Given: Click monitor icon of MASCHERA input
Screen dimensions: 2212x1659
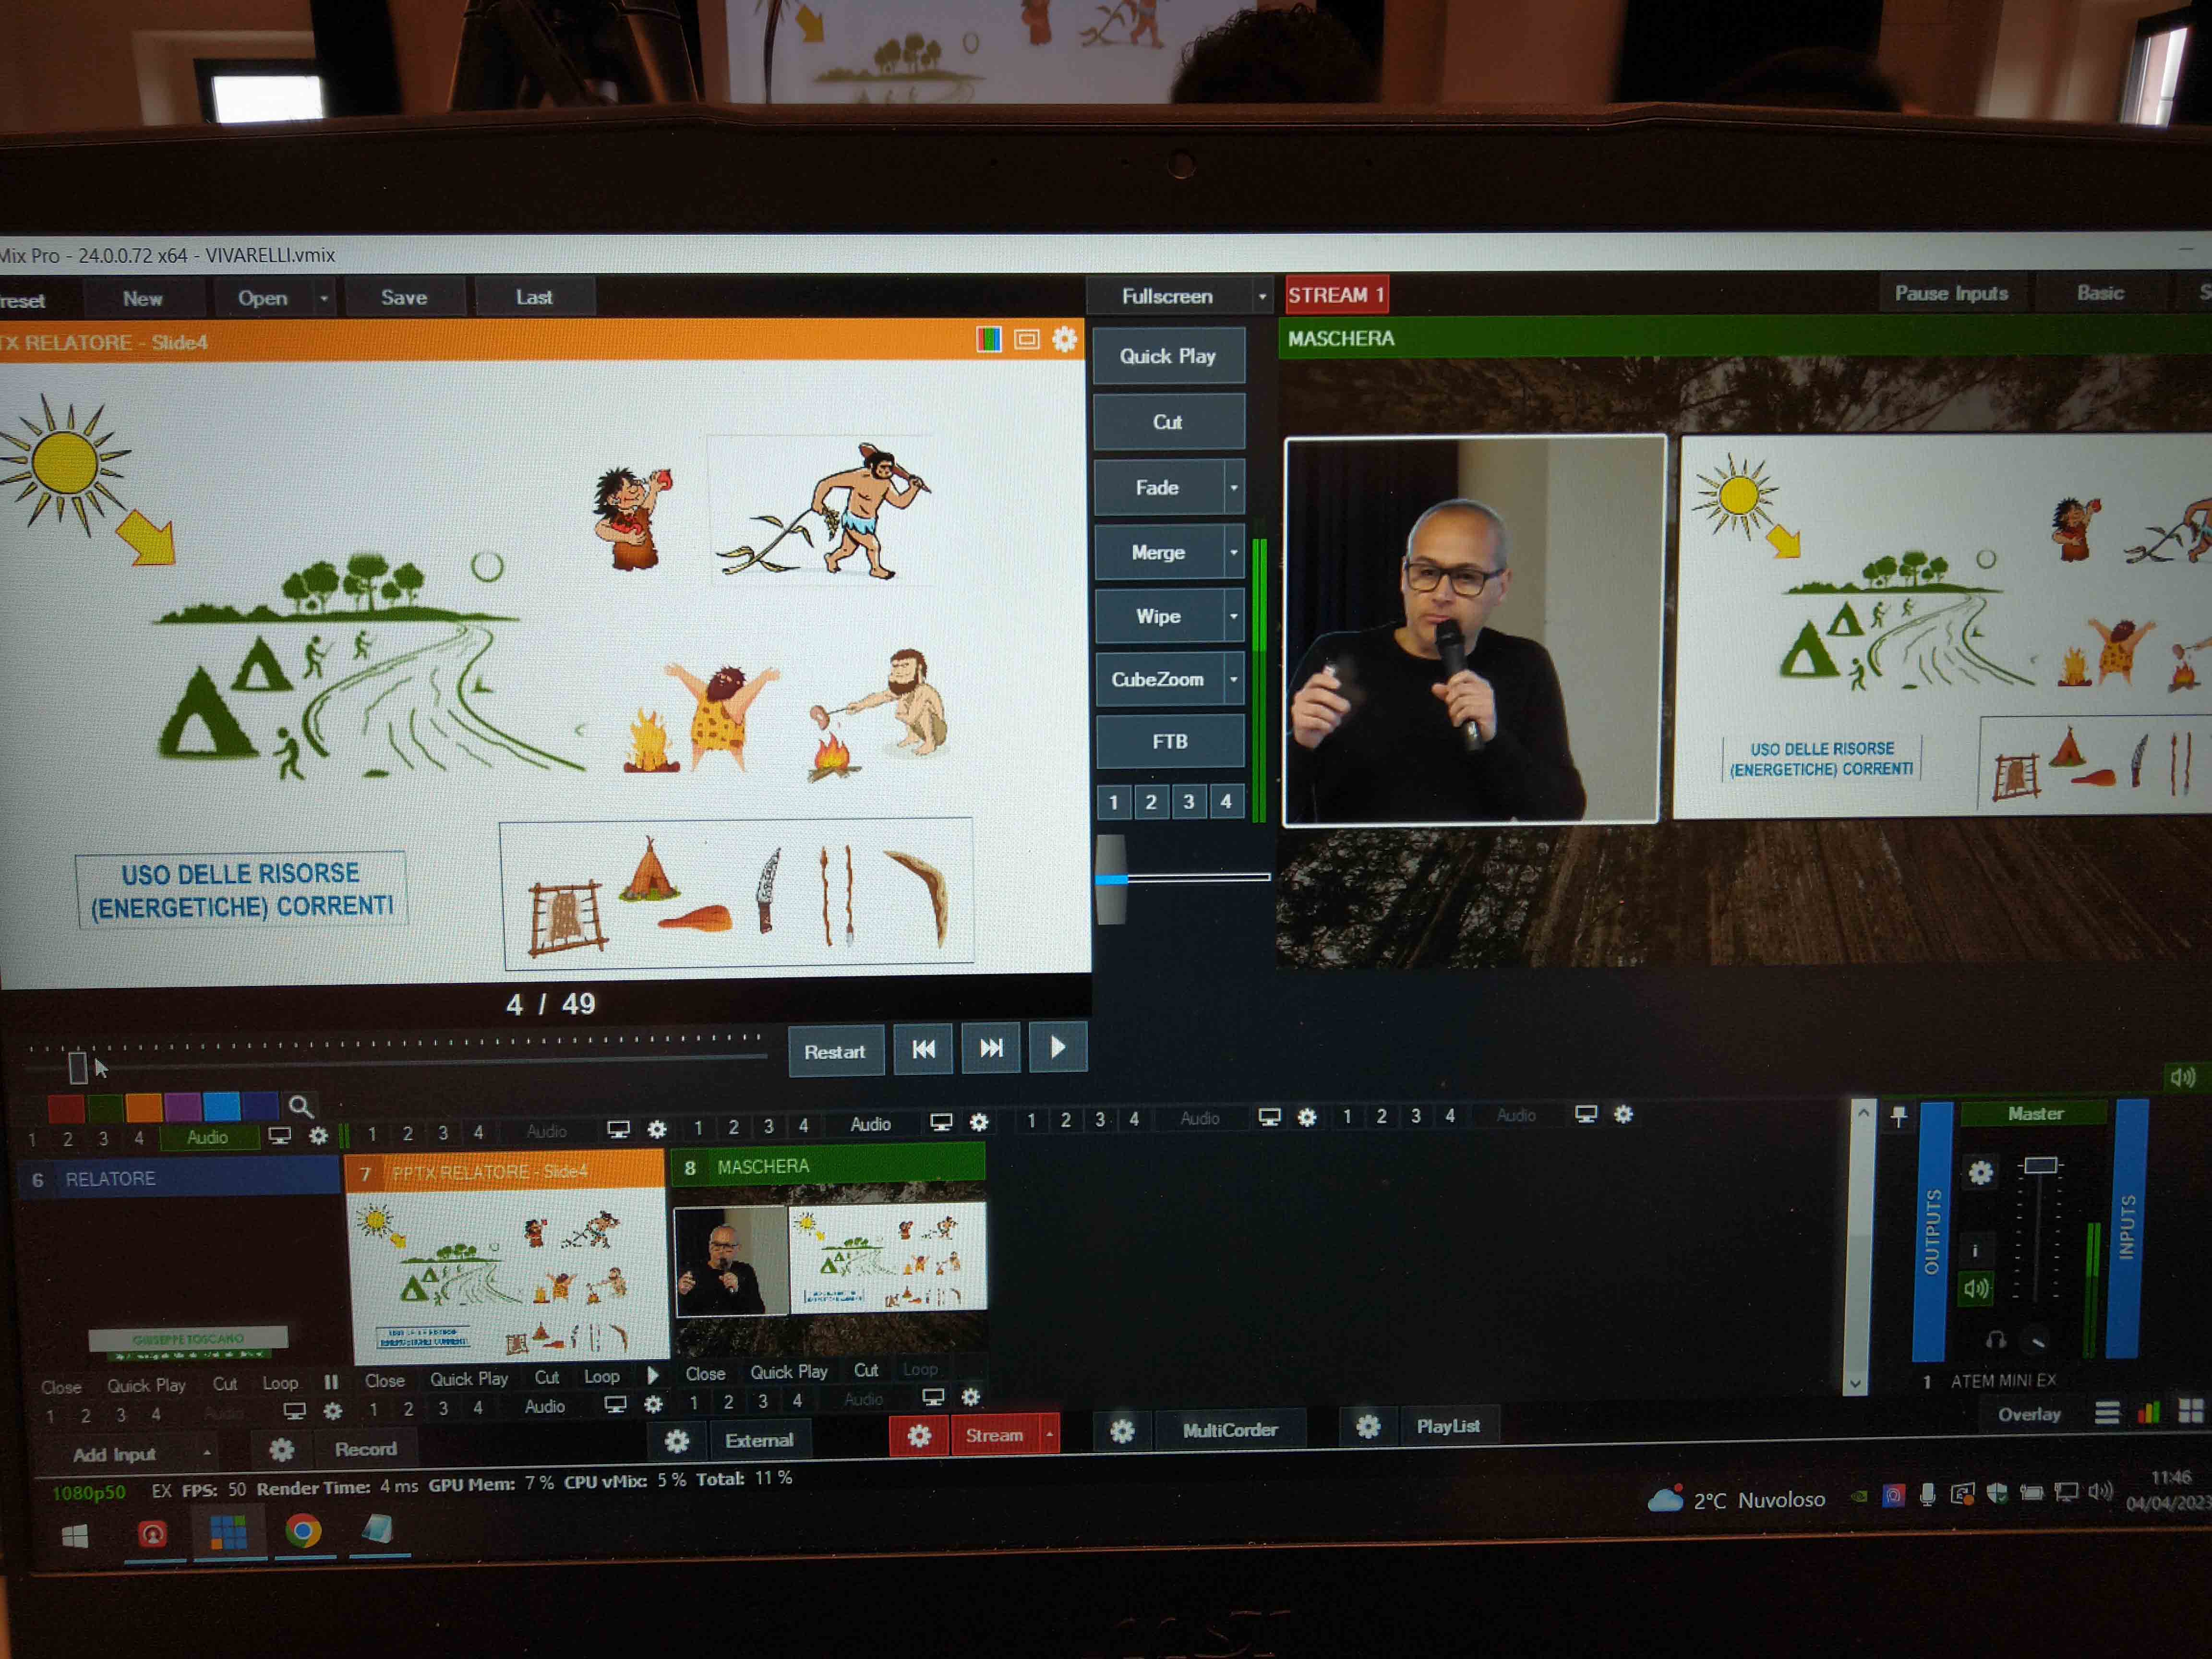Looking at the screenshot, I should click(933, 1397).
